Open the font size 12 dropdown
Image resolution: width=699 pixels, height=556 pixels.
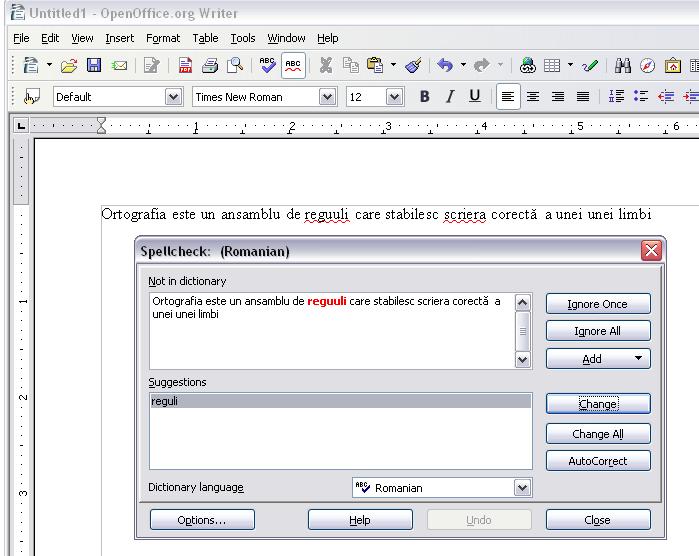[x=394, y=97]
